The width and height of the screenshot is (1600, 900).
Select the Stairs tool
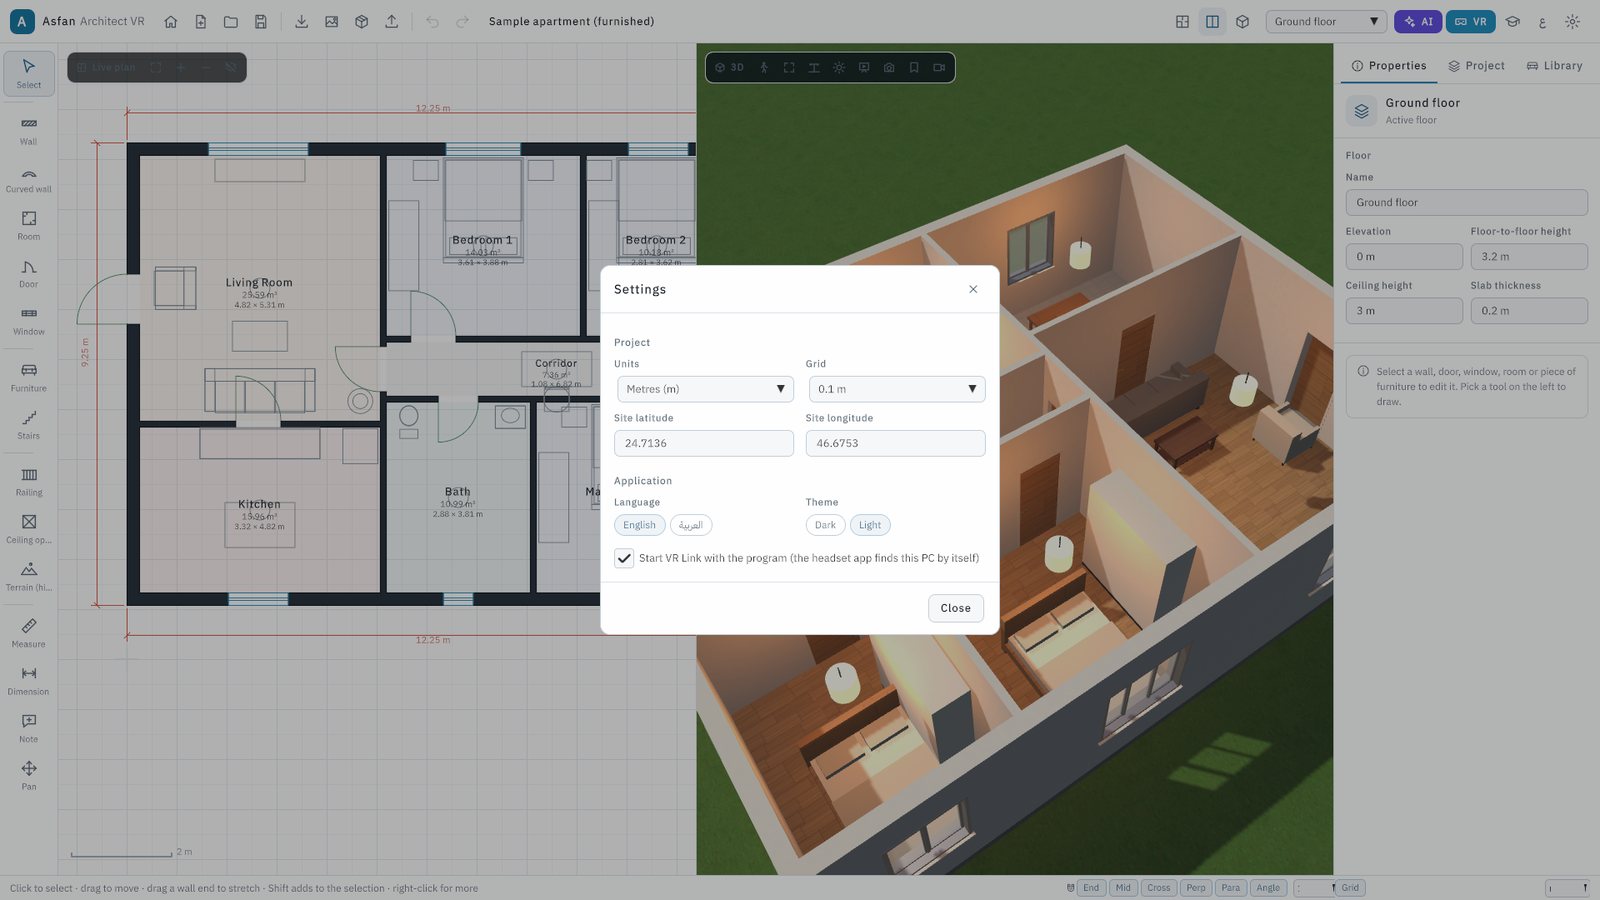[x=29, y=425]
